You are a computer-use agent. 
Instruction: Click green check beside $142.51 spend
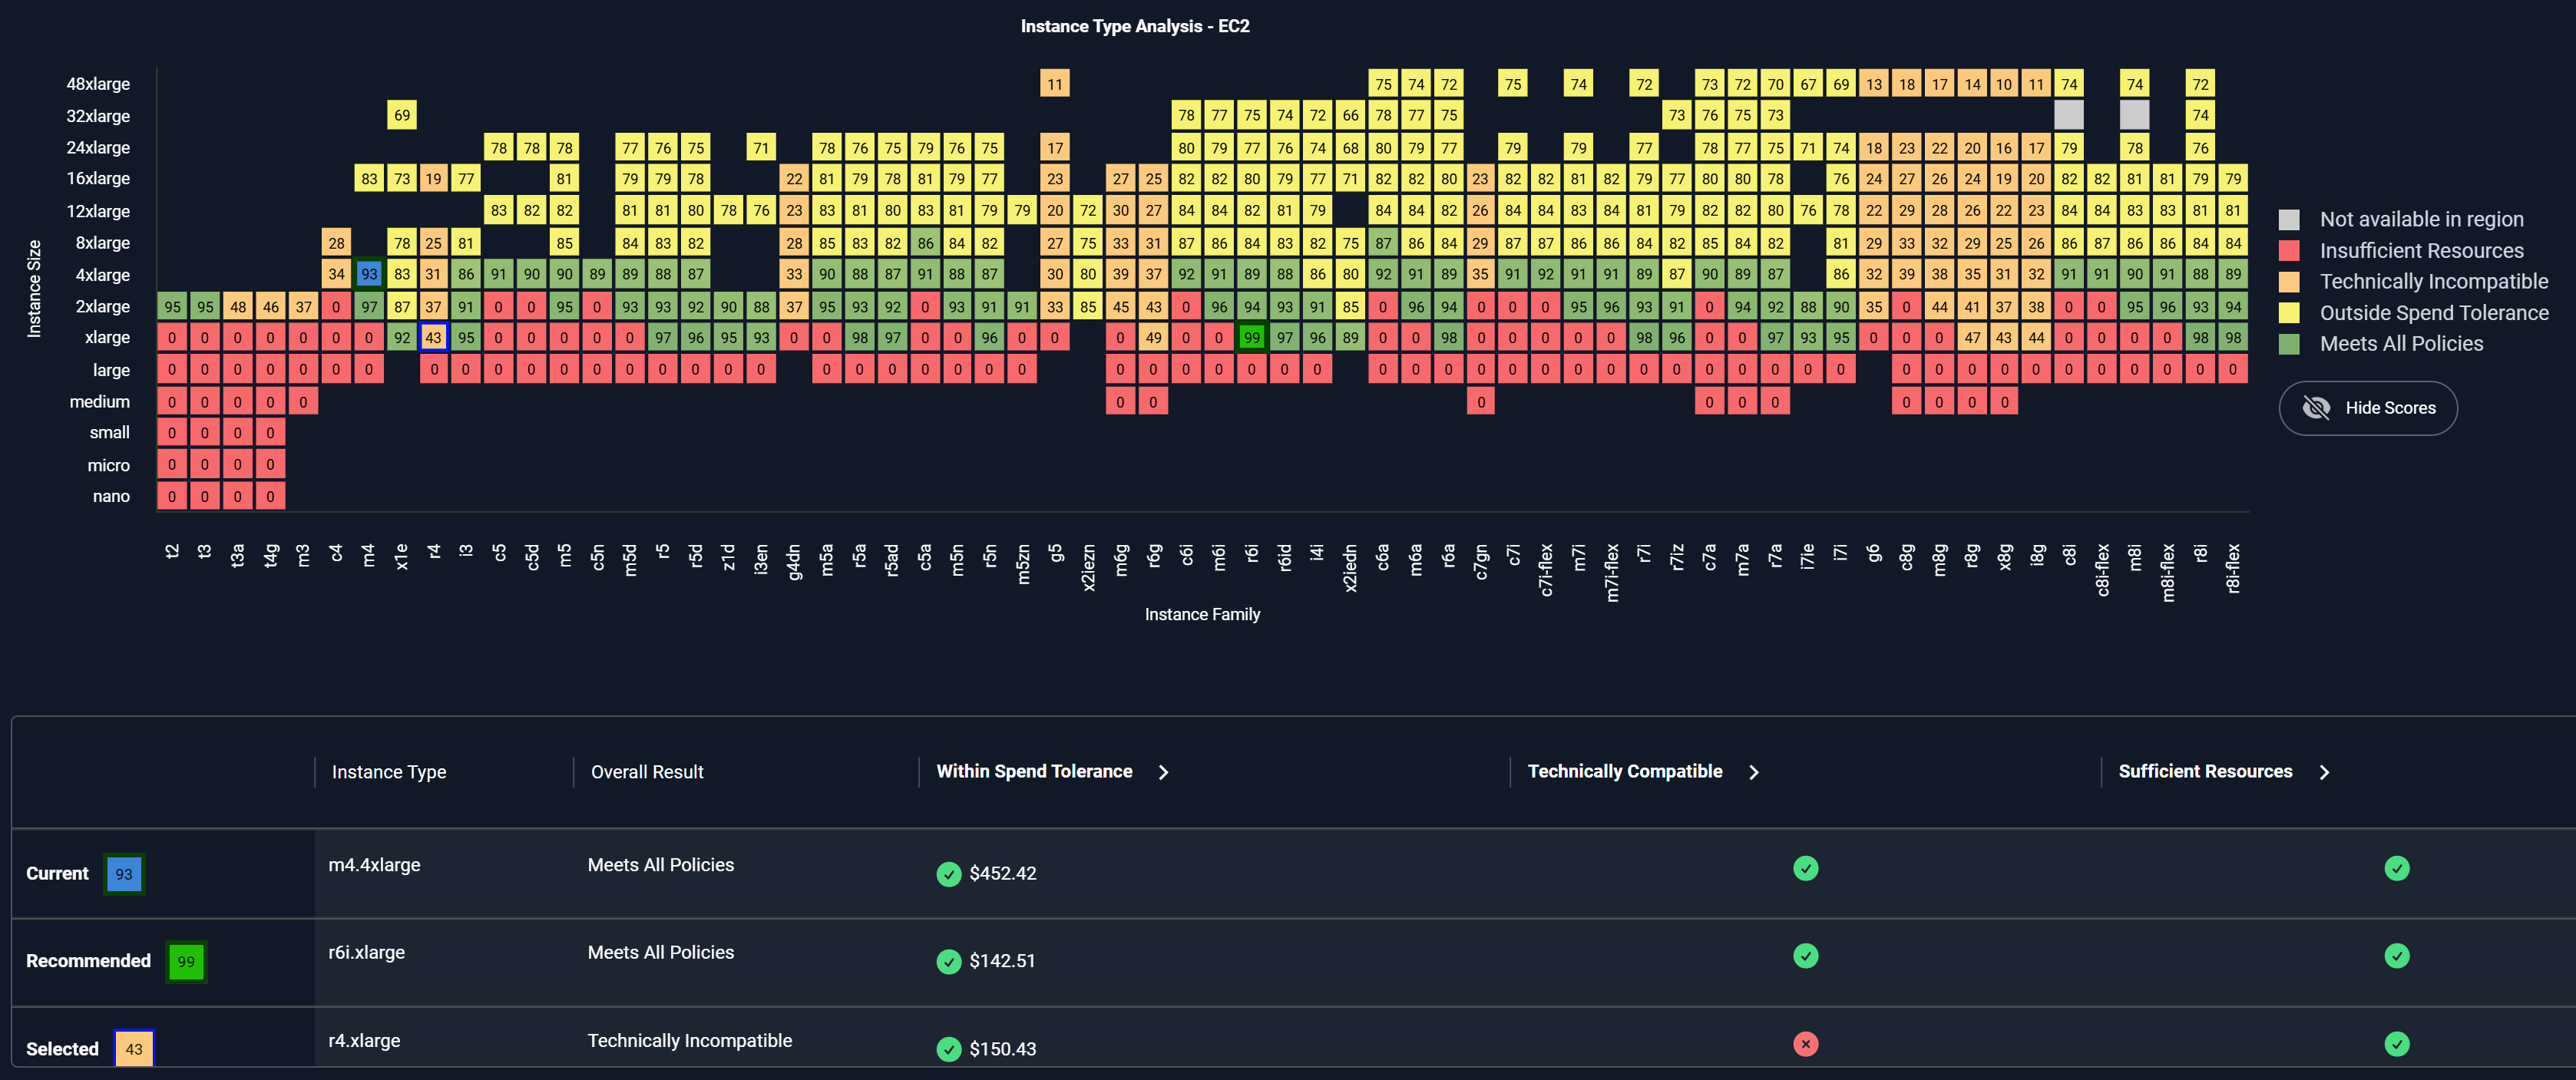(x=948, y=961)
